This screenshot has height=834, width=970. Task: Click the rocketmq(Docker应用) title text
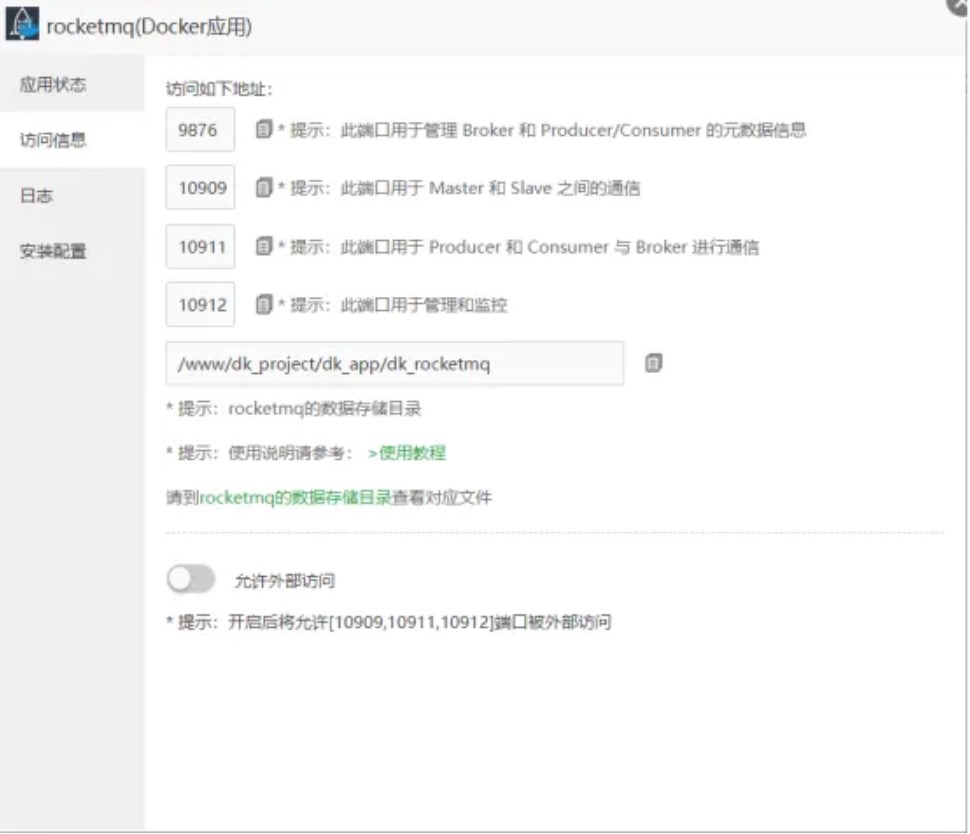149,27
